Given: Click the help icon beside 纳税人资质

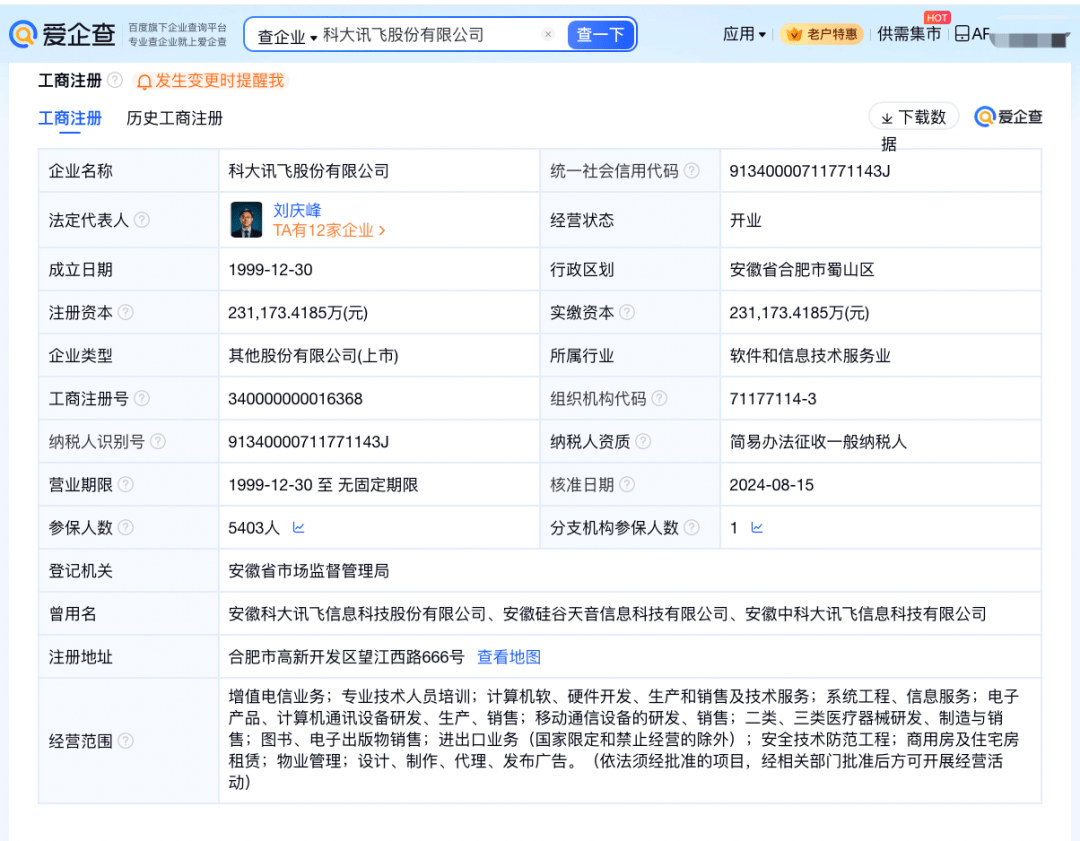Looking at the screenshot, I should coord(643,441).
